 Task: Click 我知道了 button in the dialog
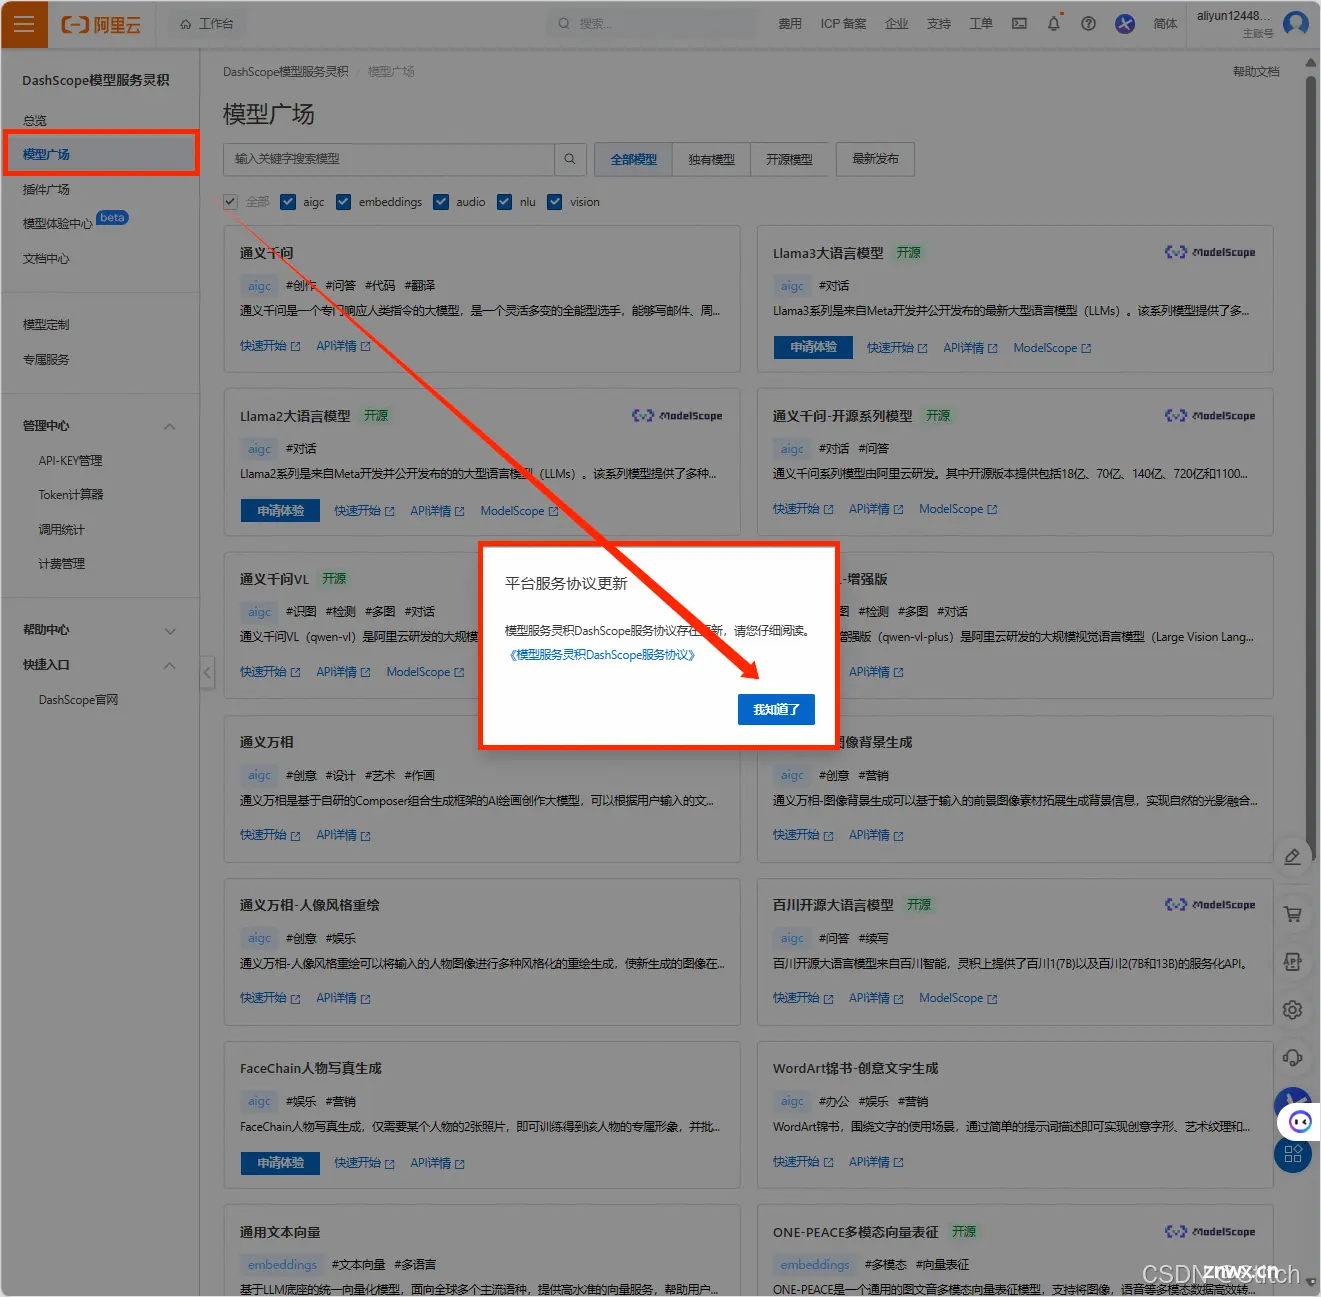coord(776,709)
